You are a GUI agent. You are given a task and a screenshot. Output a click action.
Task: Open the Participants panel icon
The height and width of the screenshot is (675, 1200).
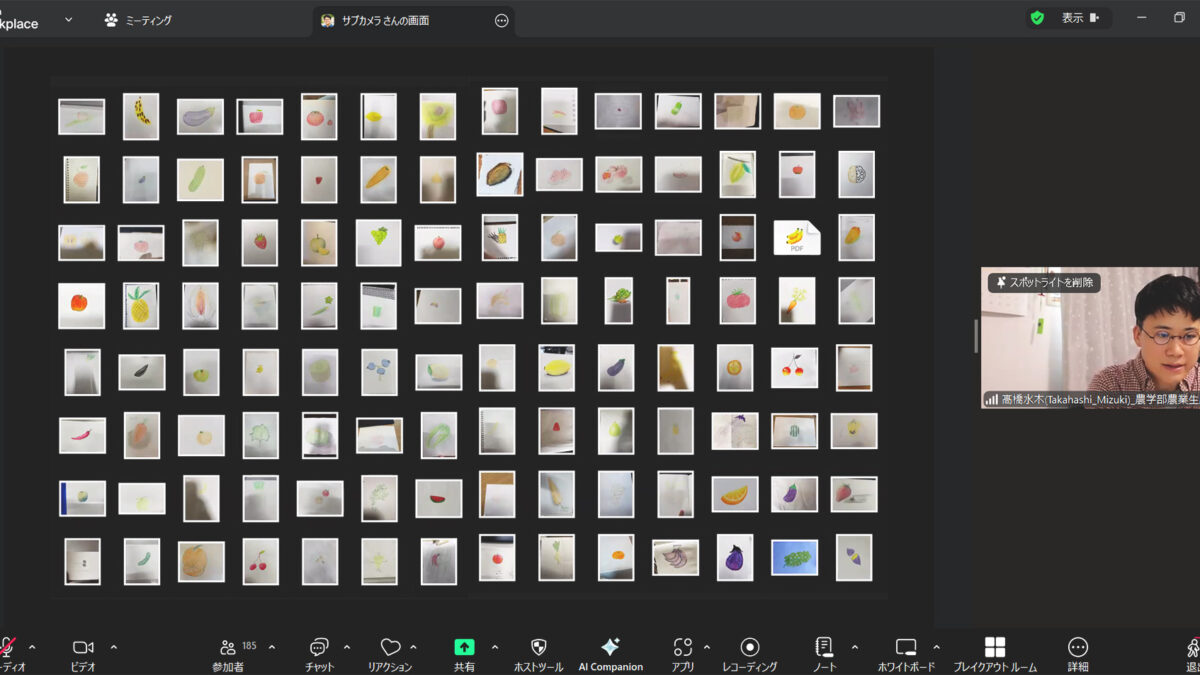[228, 647]
